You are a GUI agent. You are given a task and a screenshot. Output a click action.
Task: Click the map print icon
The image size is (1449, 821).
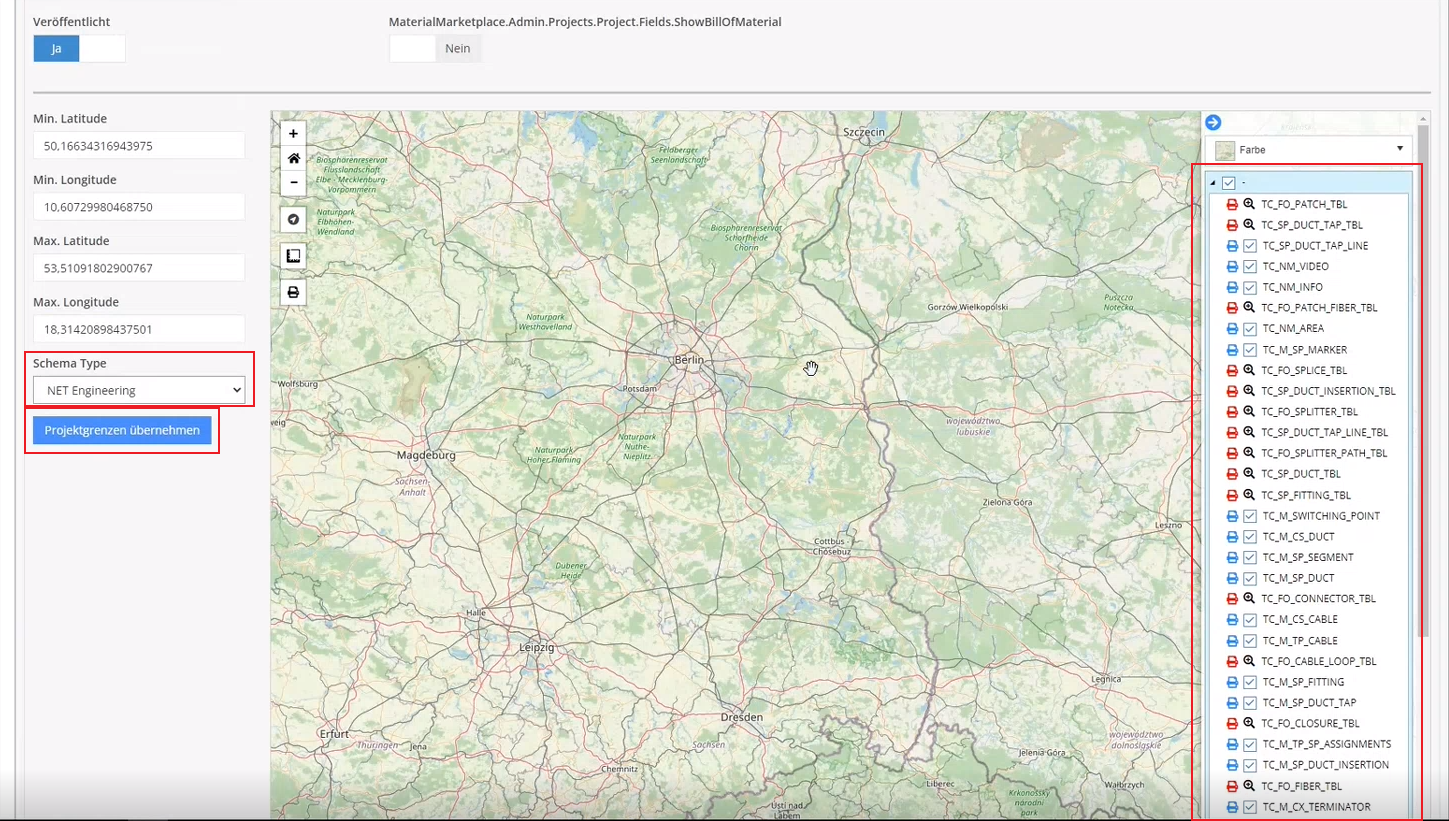[x=293, y=292]
